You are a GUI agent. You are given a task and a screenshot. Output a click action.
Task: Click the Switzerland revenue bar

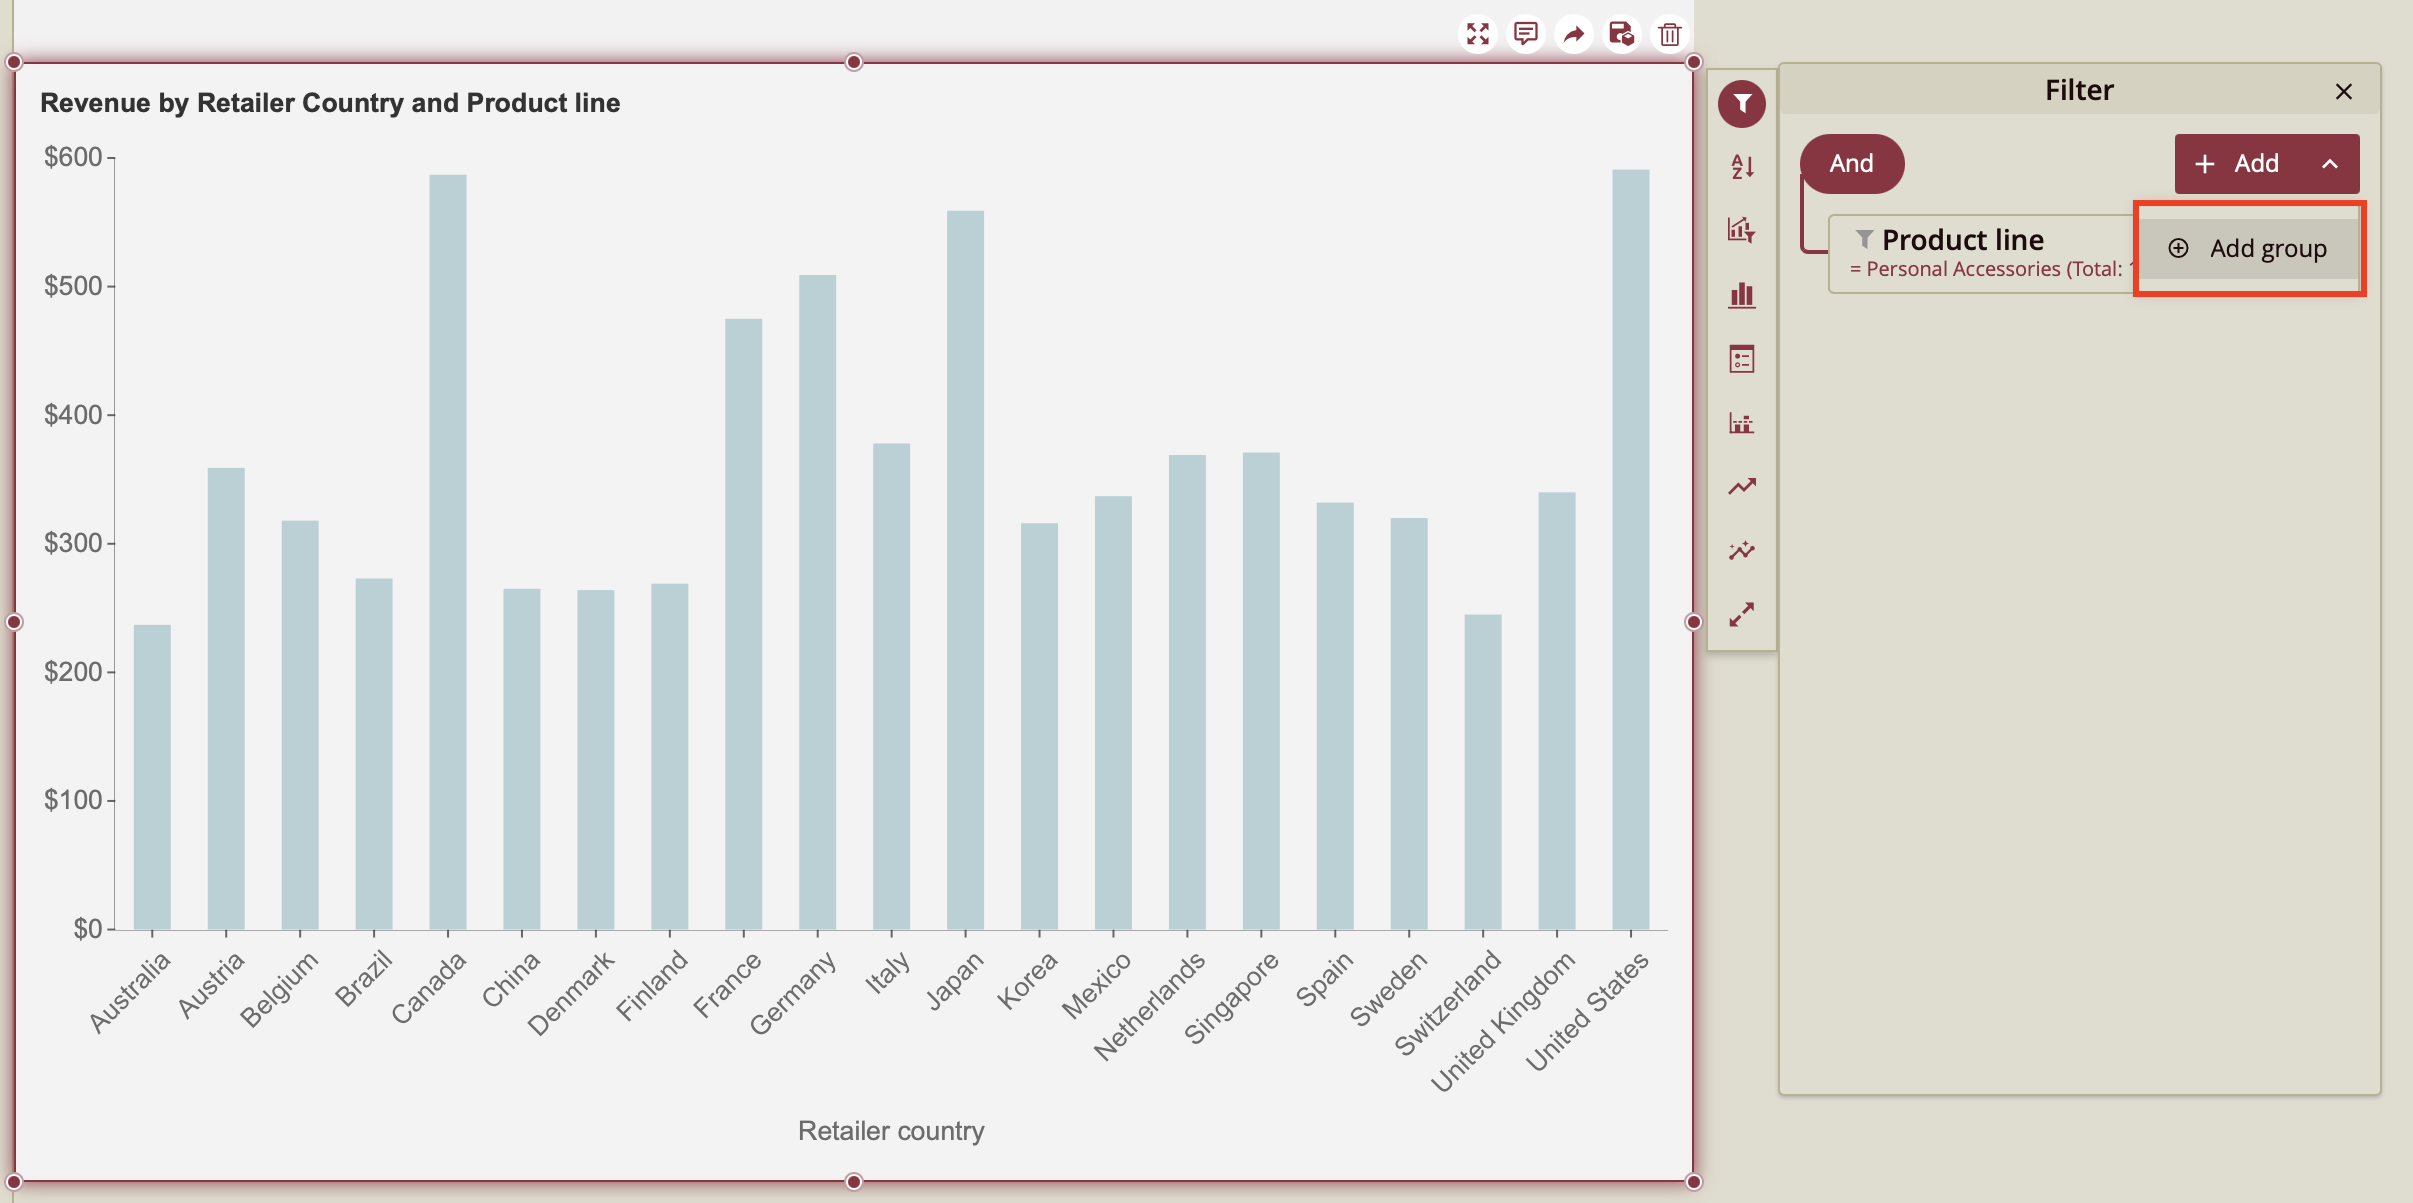[x=1482, y=772]
